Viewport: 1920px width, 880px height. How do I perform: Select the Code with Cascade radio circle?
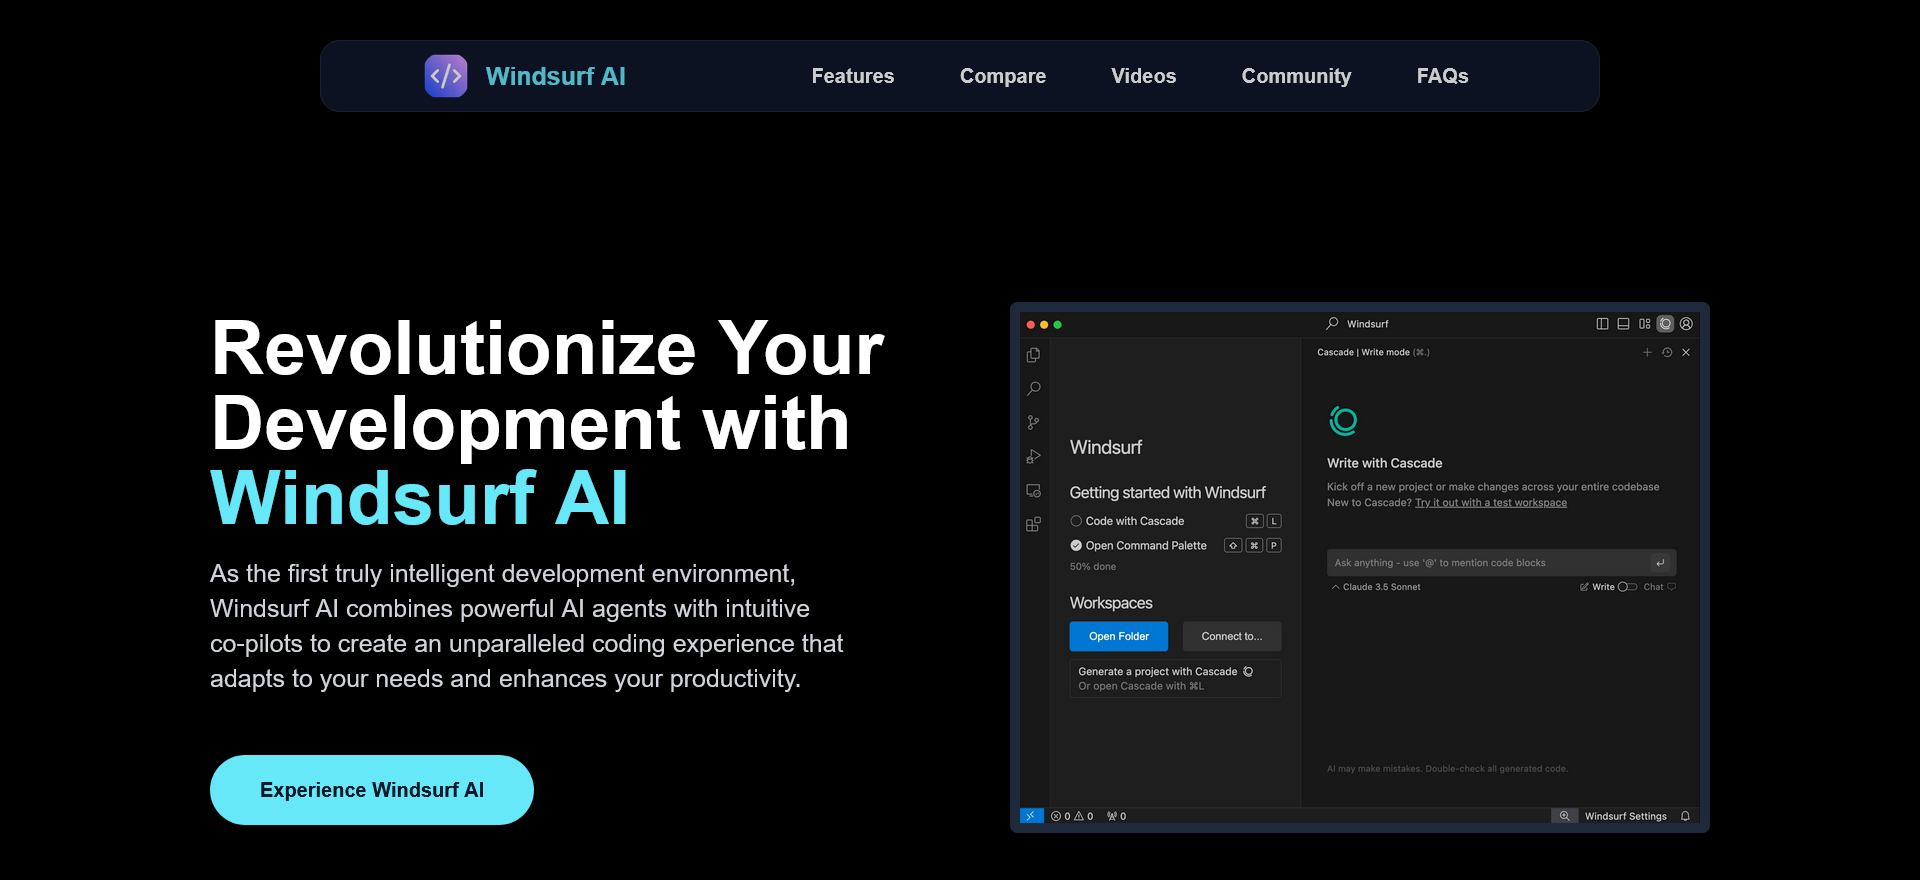click(x=1076, y=521)
